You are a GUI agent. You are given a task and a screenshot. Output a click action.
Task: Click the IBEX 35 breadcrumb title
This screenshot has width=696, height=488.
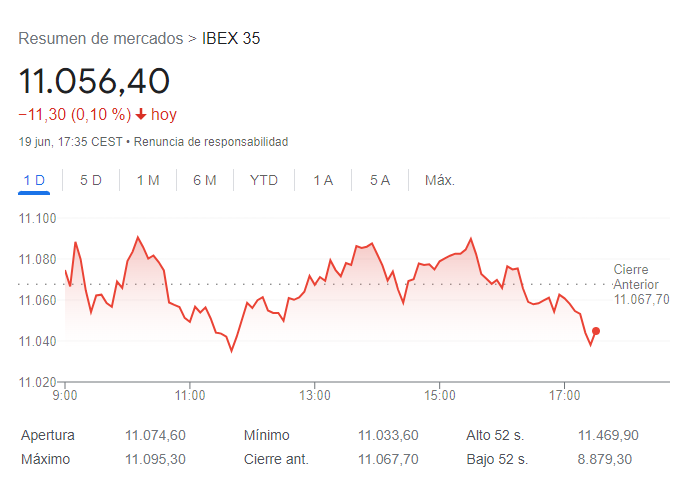click(x=231, y=39)
